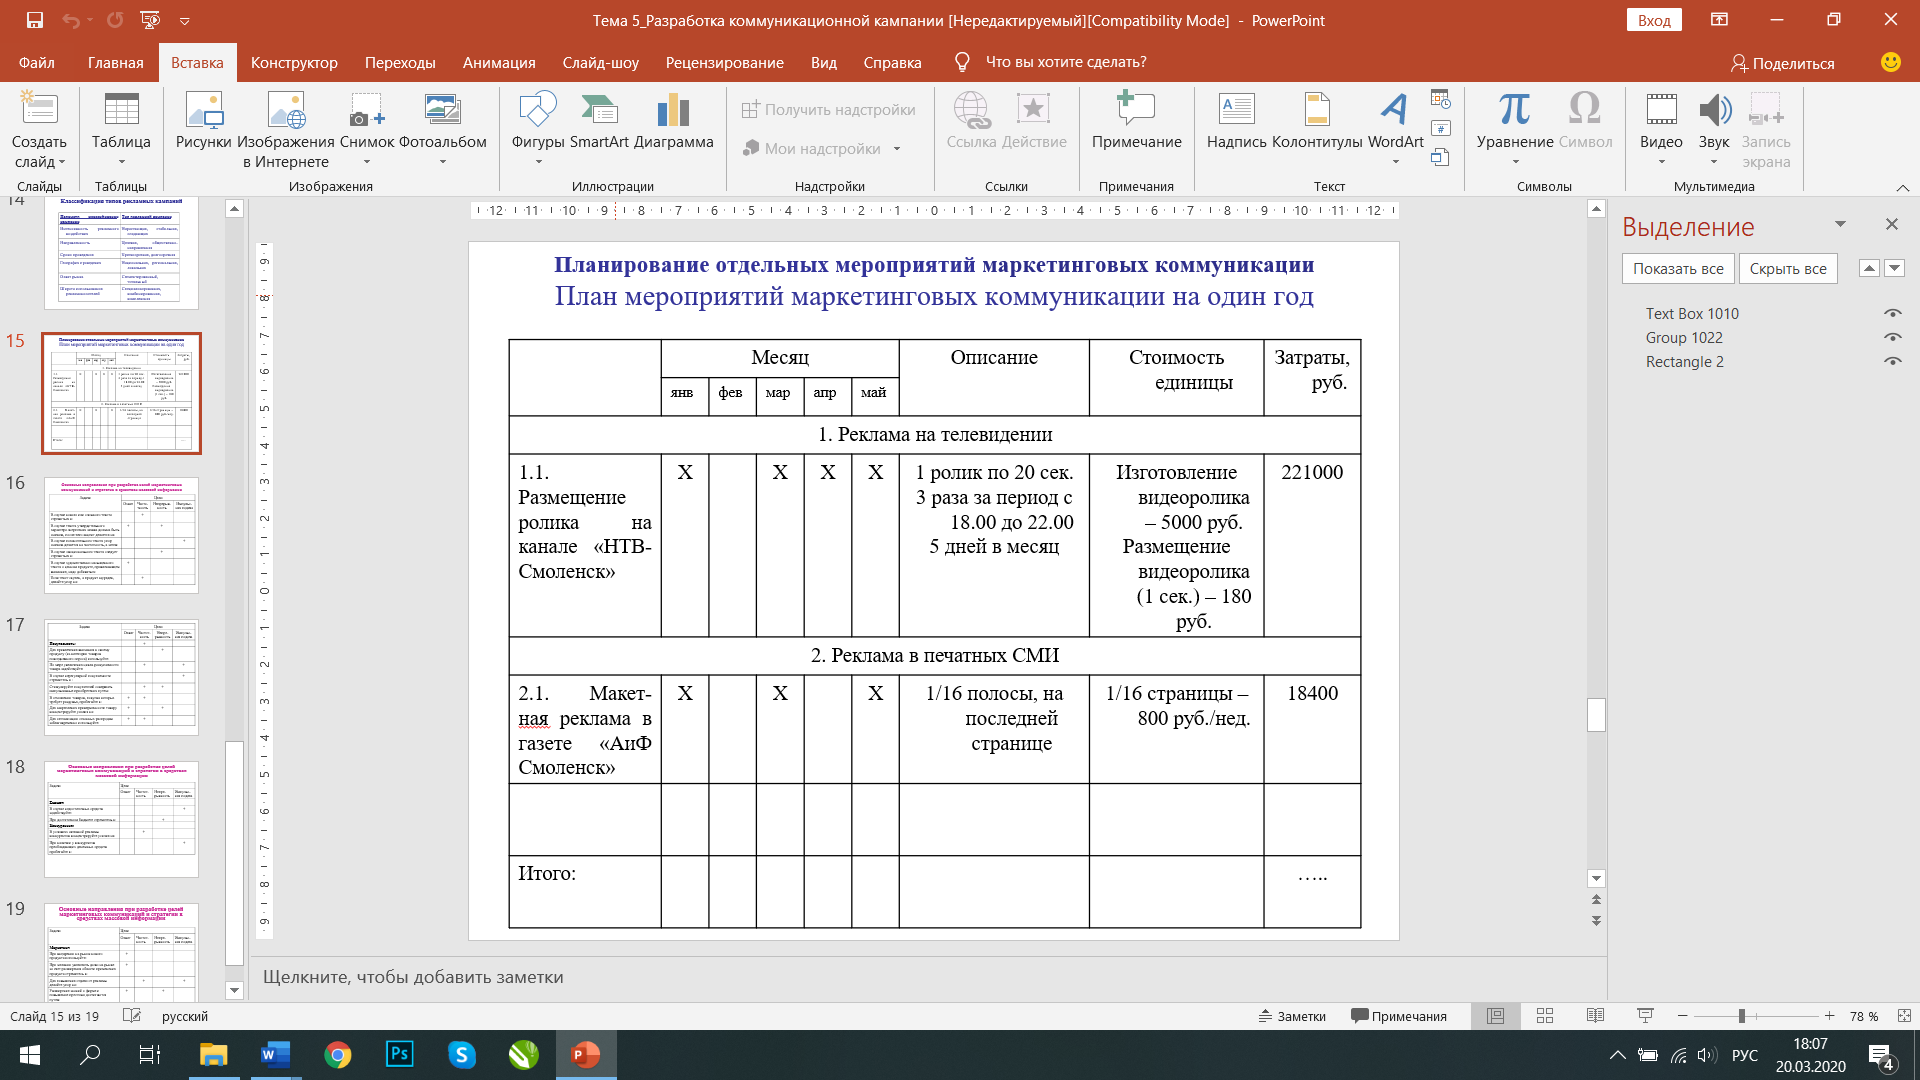The height and width of the screenshot is (1080, 1920).
Task: Open the Фигуры shapes gallery
Action: pos(538,128)
